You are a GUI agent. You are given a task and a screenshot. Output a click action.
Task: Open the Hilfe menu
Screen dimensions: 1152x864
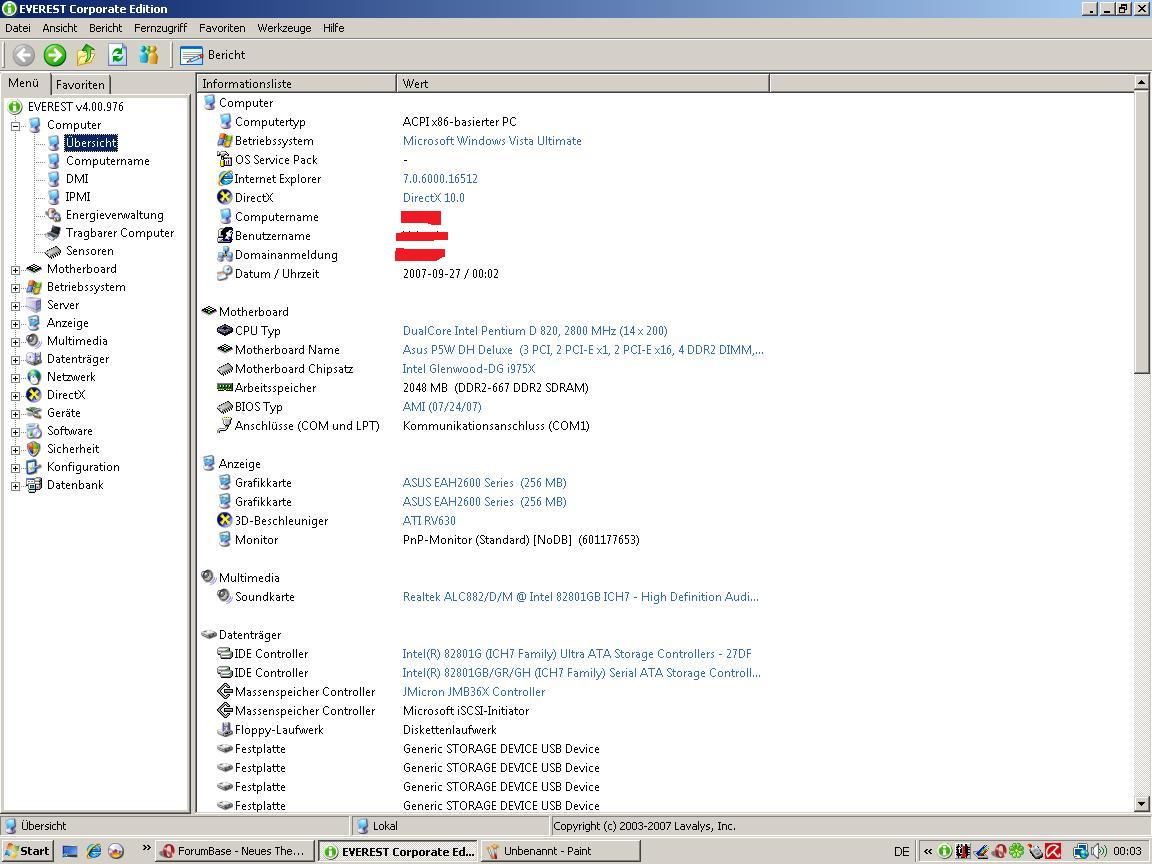[x=334, y=28]
